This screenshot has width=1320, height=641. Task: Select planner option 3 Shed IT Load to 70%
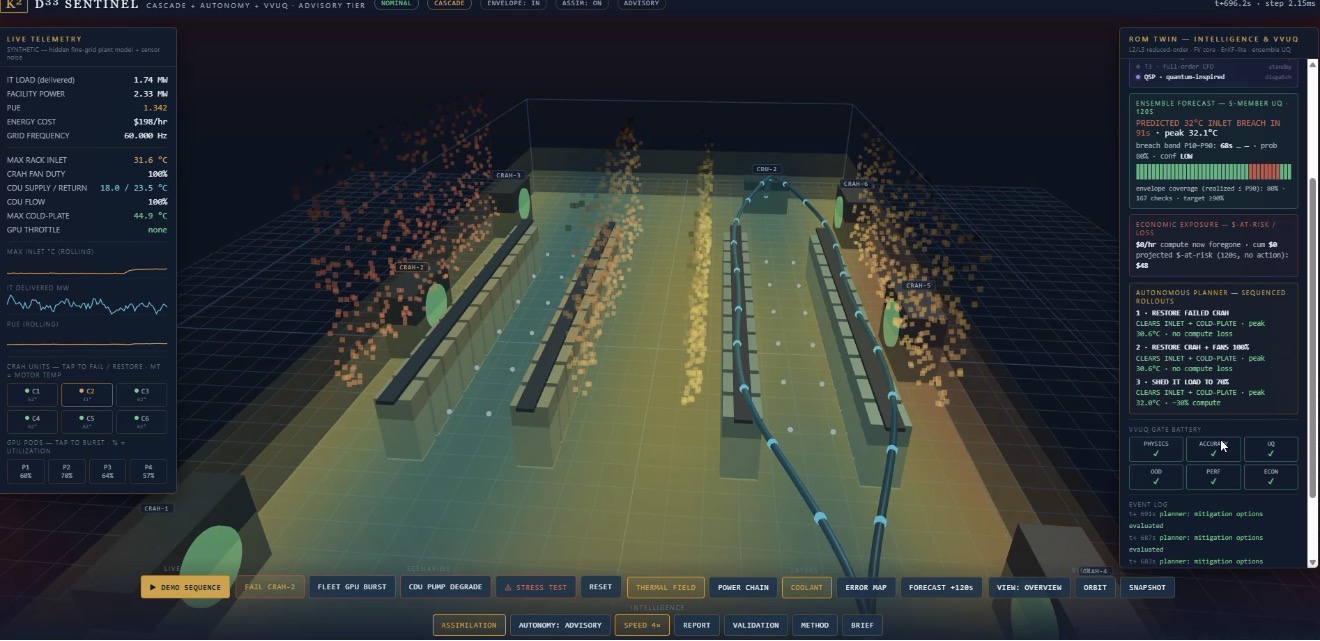click(1213, 392)
